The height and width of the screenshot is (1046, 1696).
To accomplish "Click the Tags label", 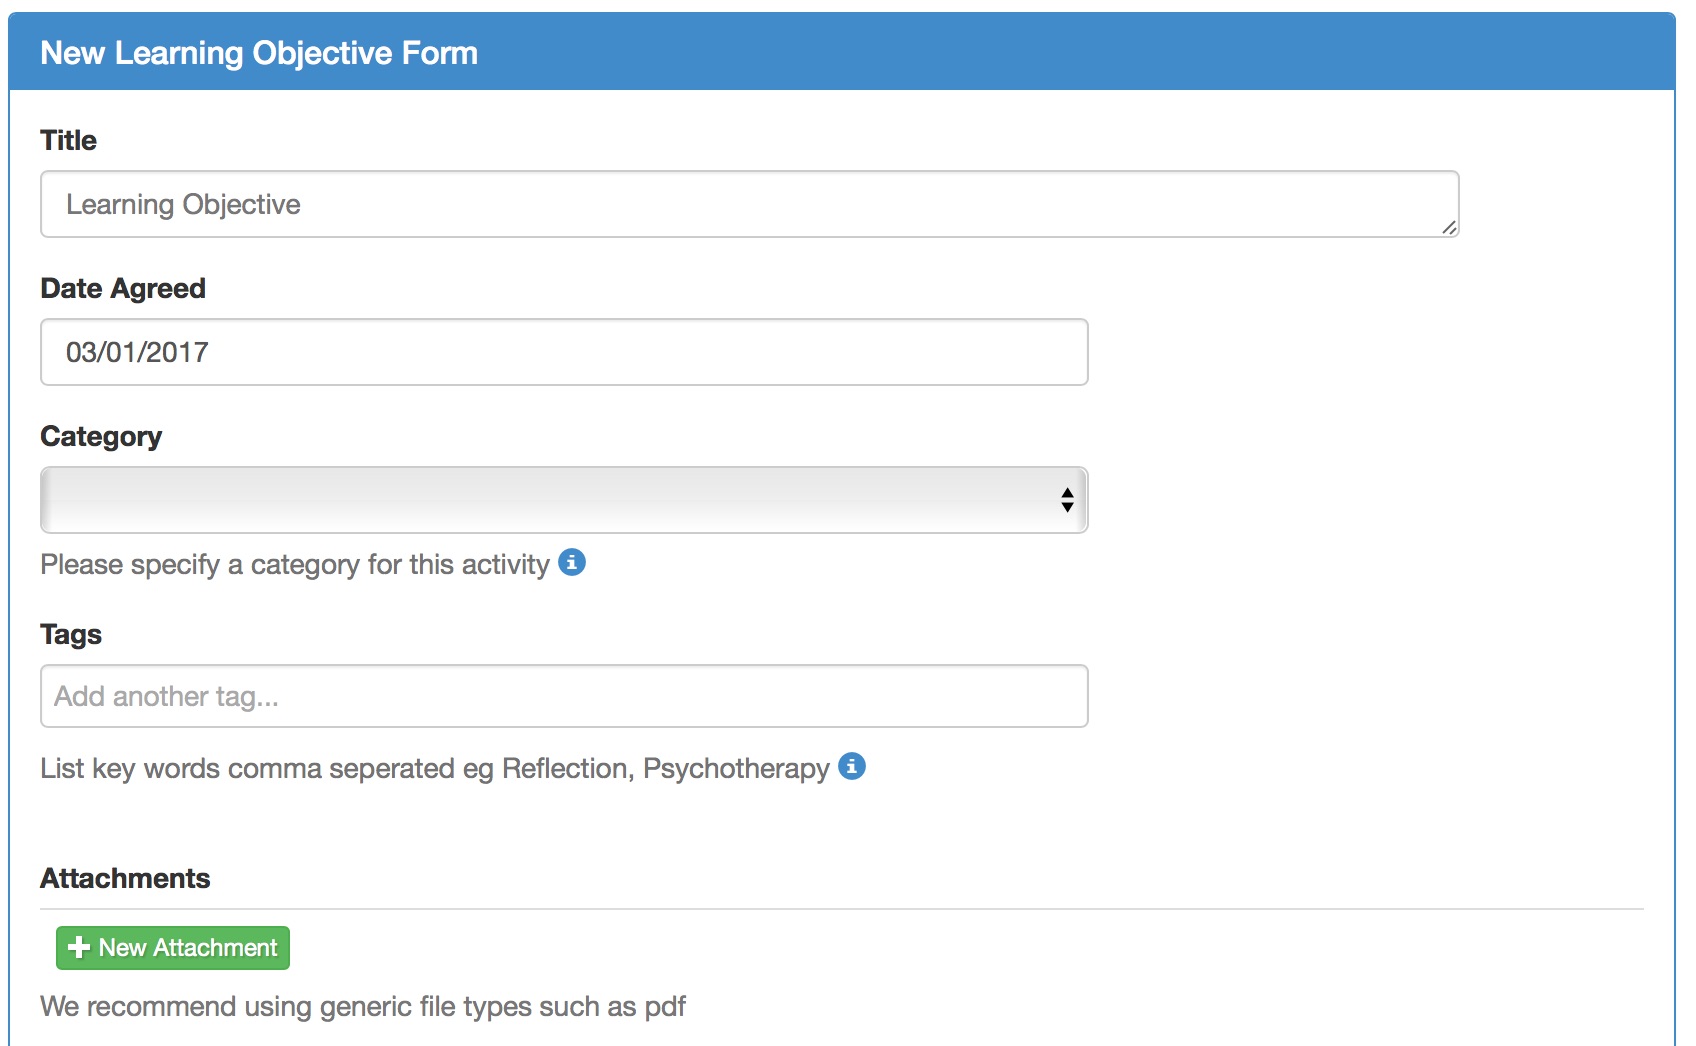I will (x=71, y=635).
